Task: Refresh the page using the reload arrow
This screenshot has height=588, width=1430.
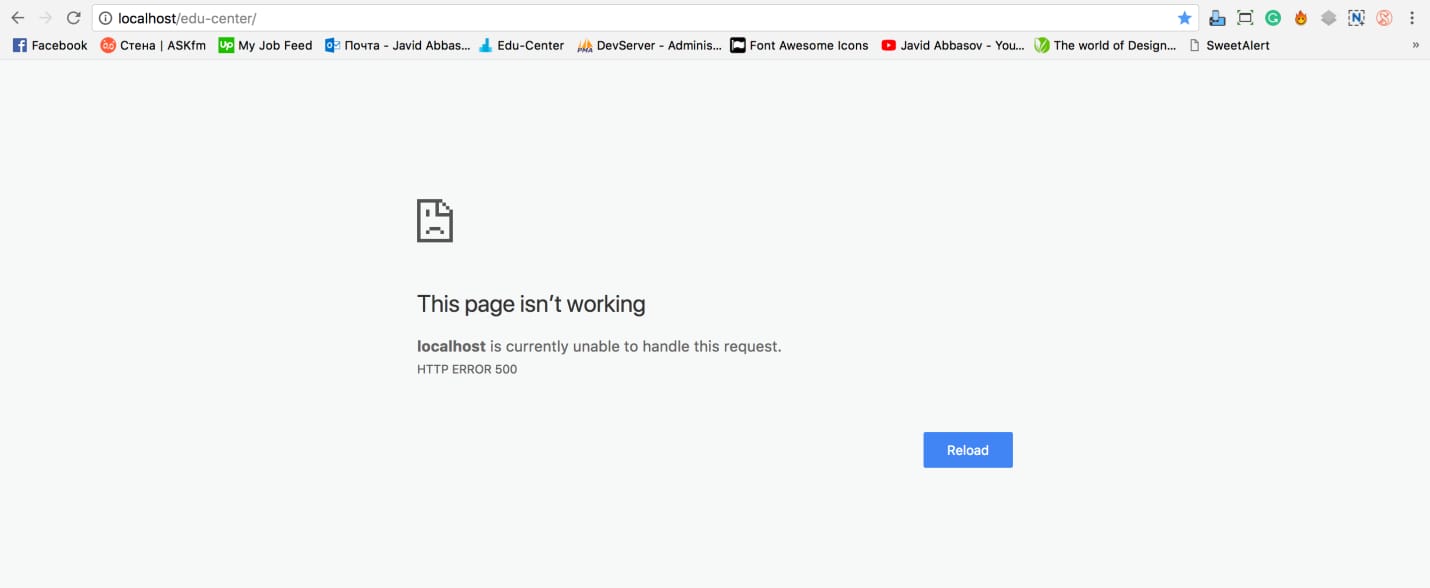Action: click(73, 17)
